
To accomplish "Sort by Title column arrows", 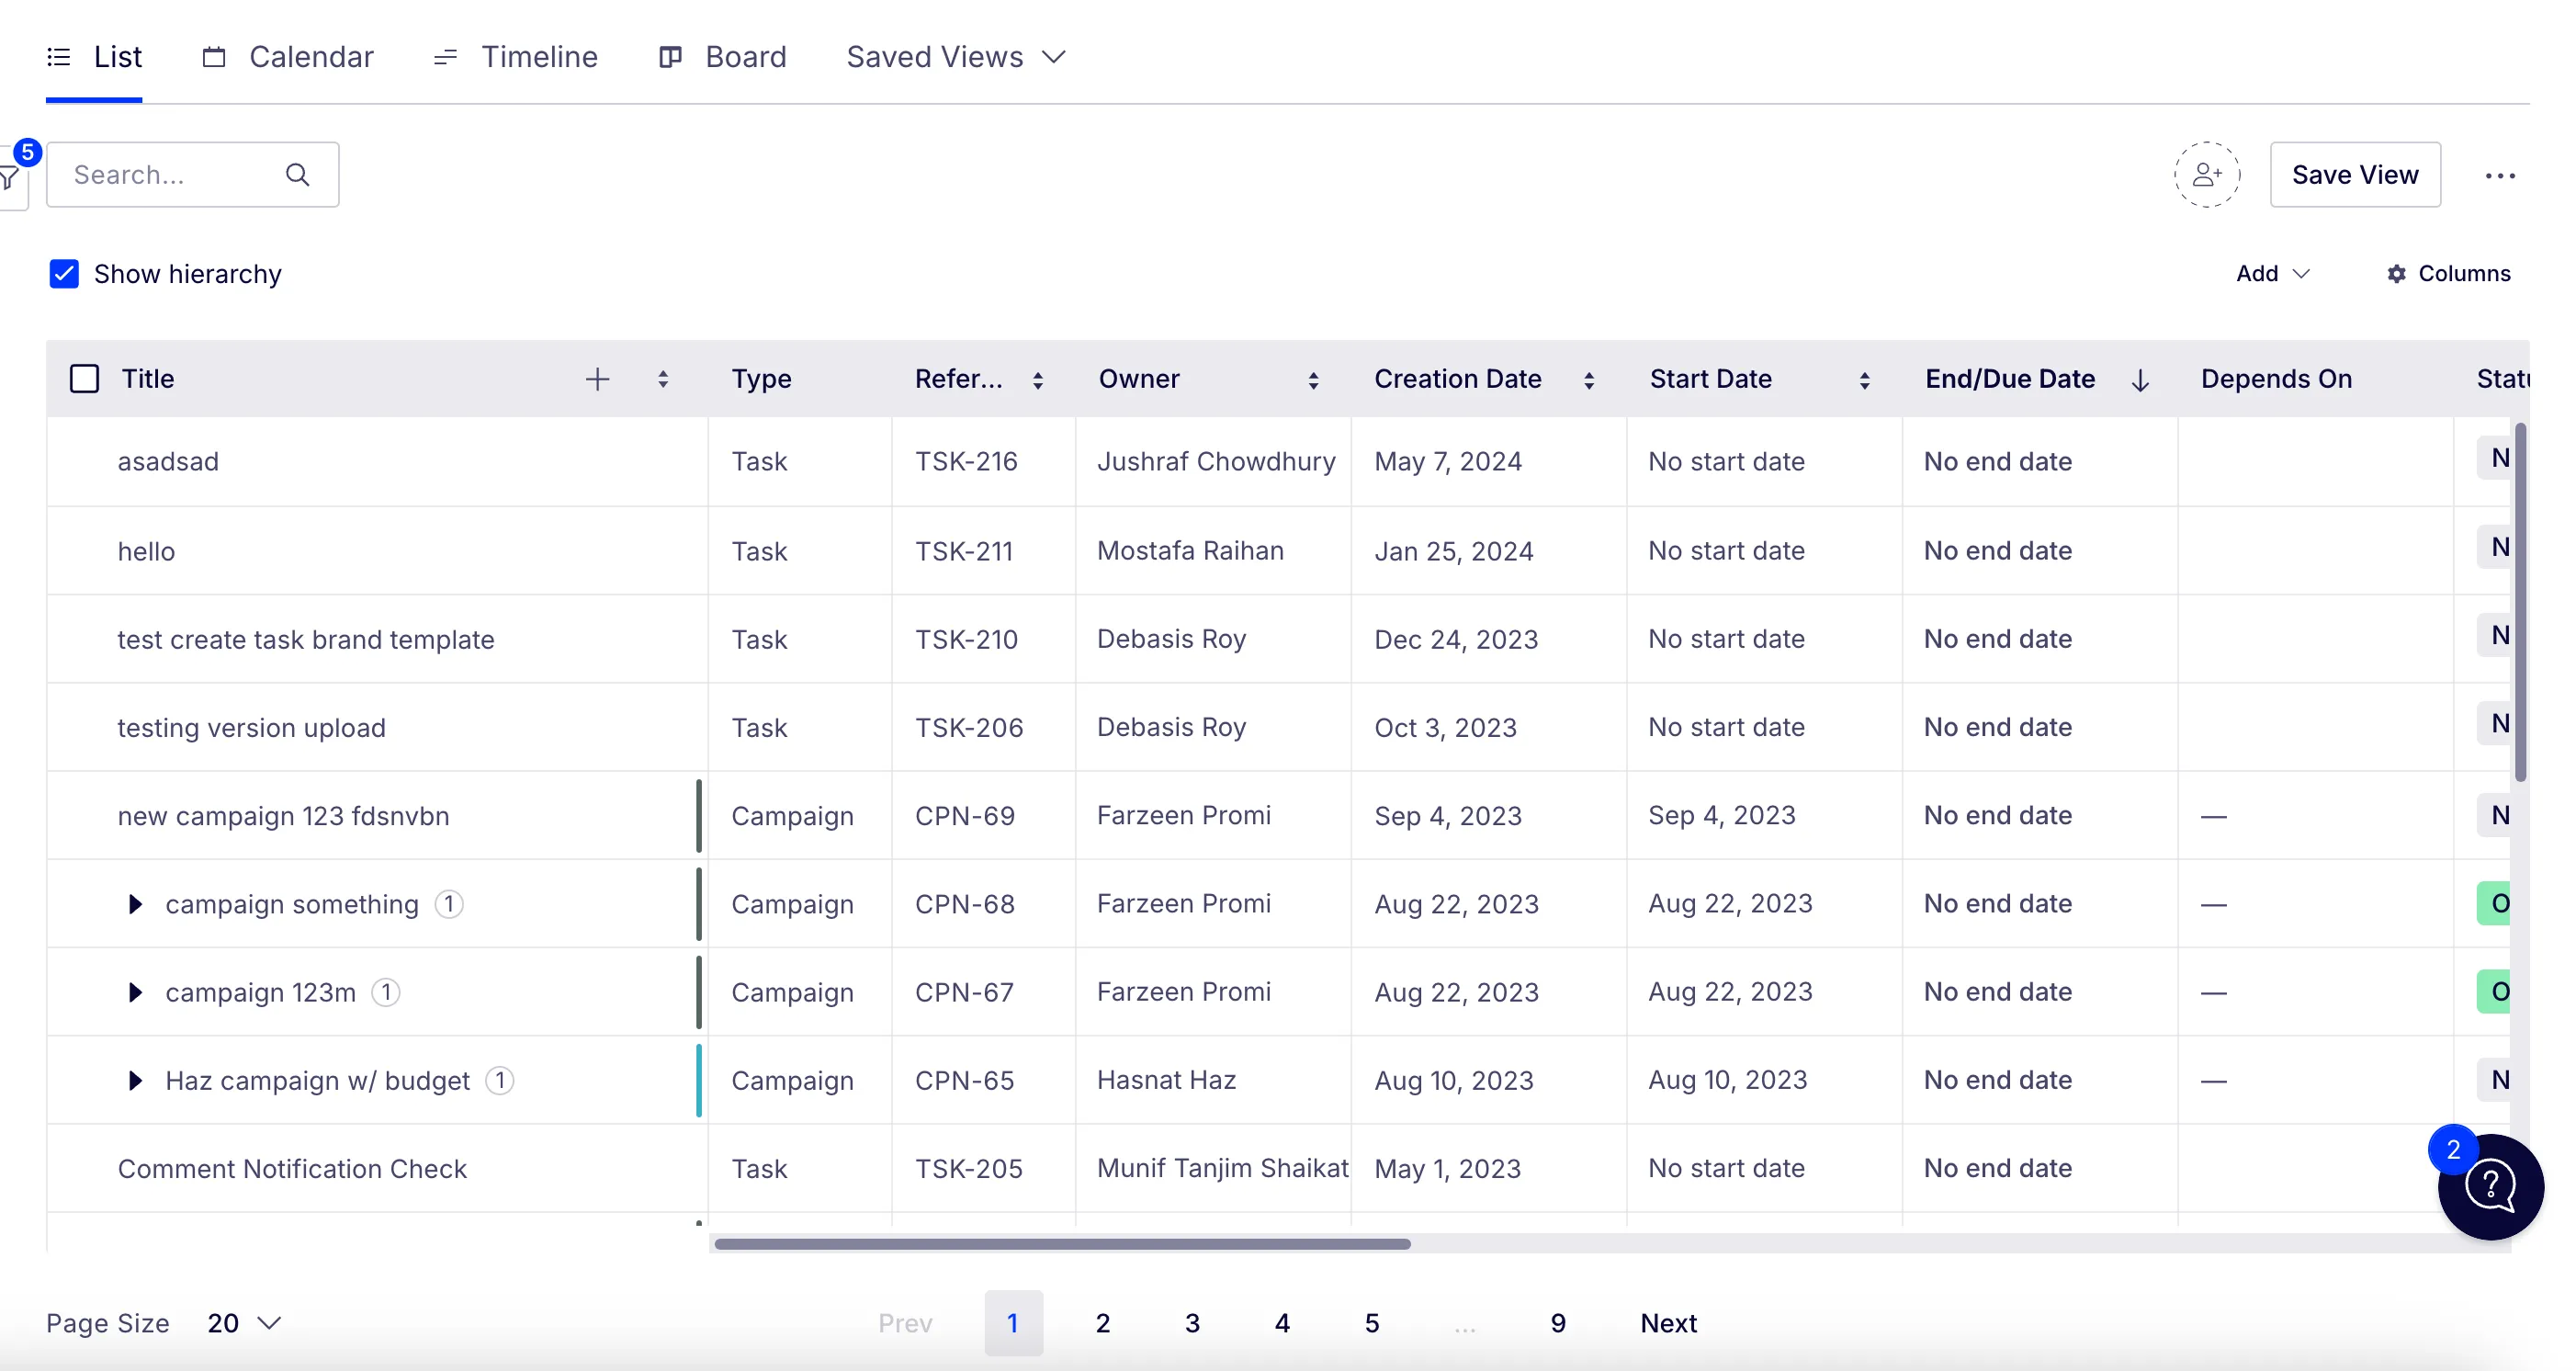I will 663,379.
